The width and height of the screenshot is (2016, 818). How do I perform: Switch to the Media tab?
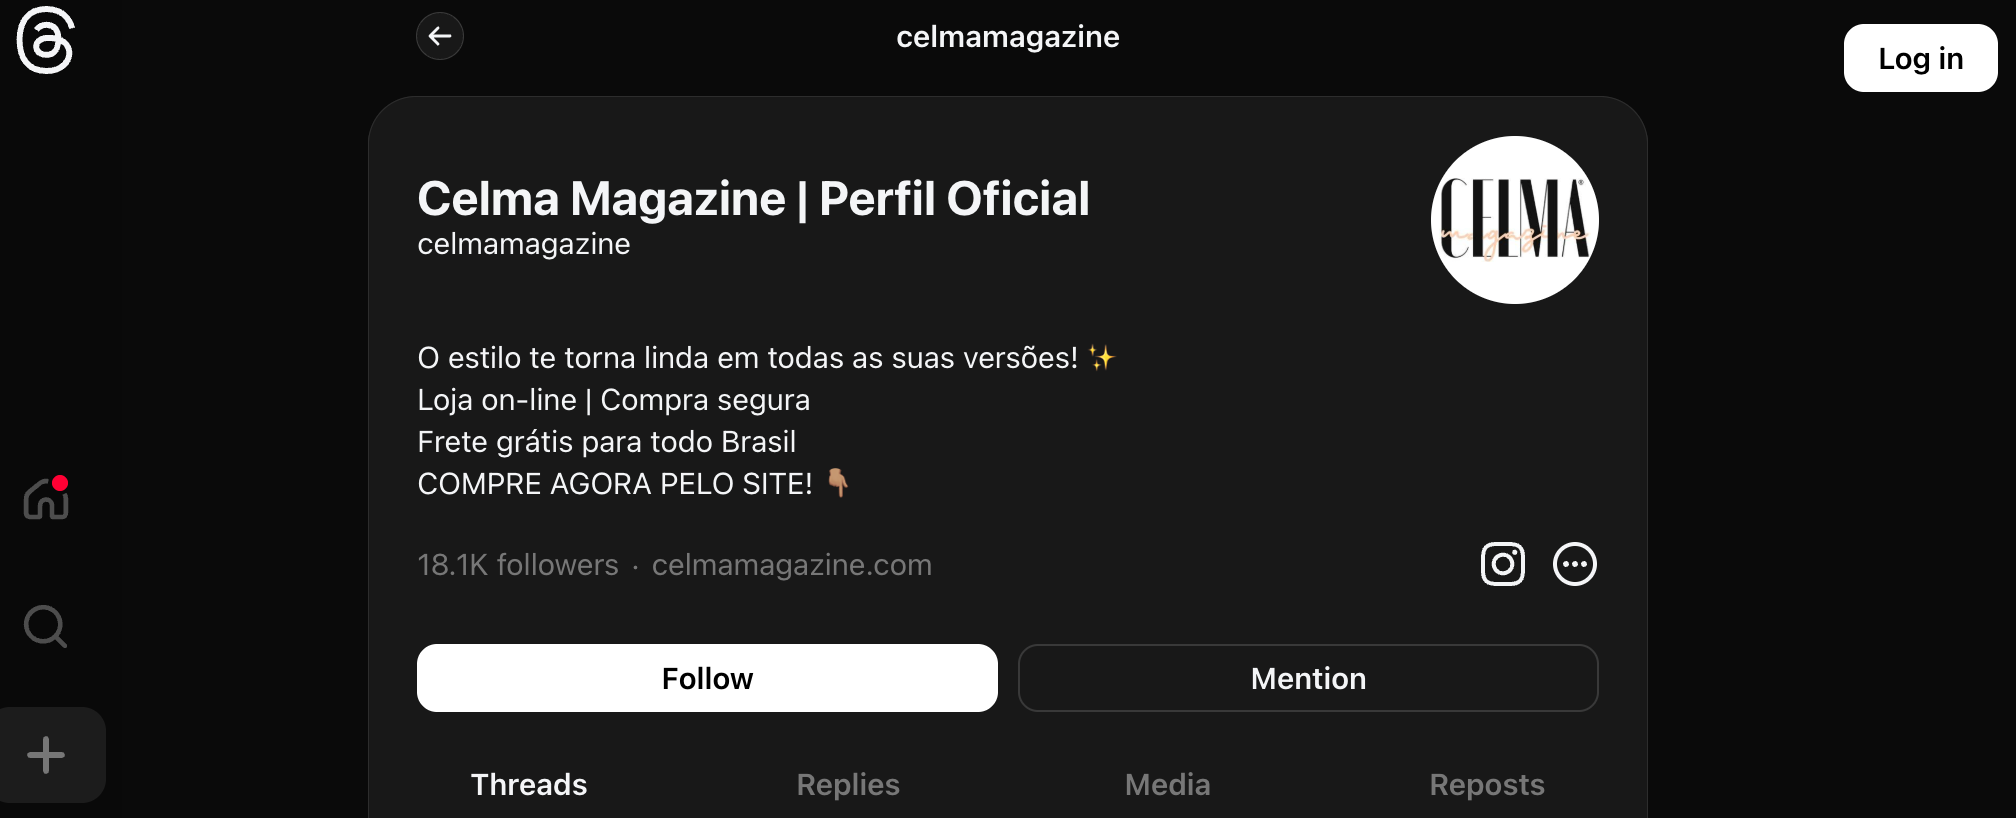coord(1167,785)
